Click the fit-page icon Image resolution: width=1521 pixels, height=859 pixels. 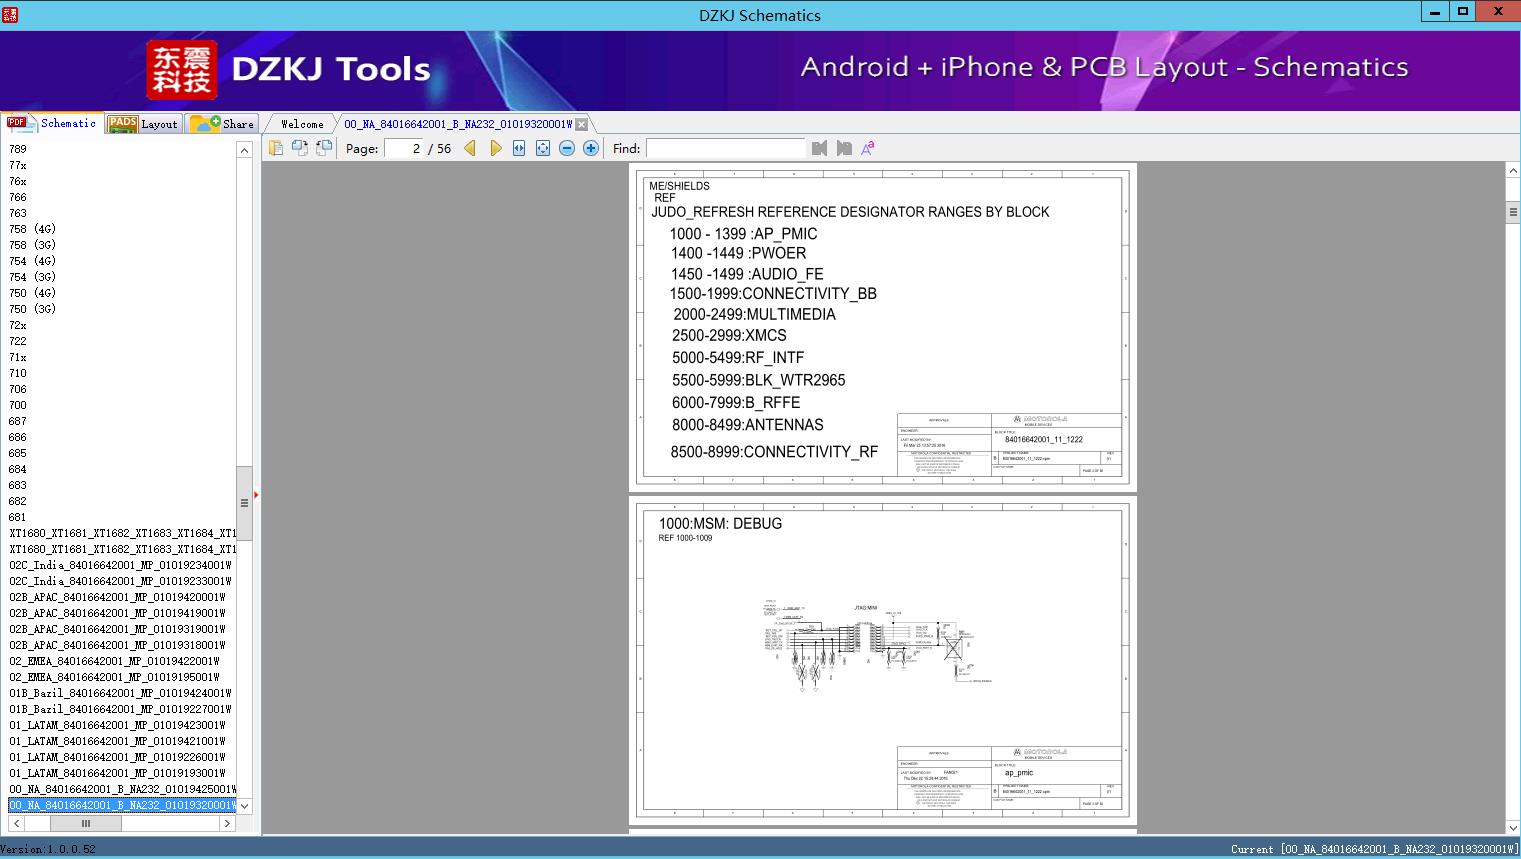pyautogui.click(x=543, y=148)
